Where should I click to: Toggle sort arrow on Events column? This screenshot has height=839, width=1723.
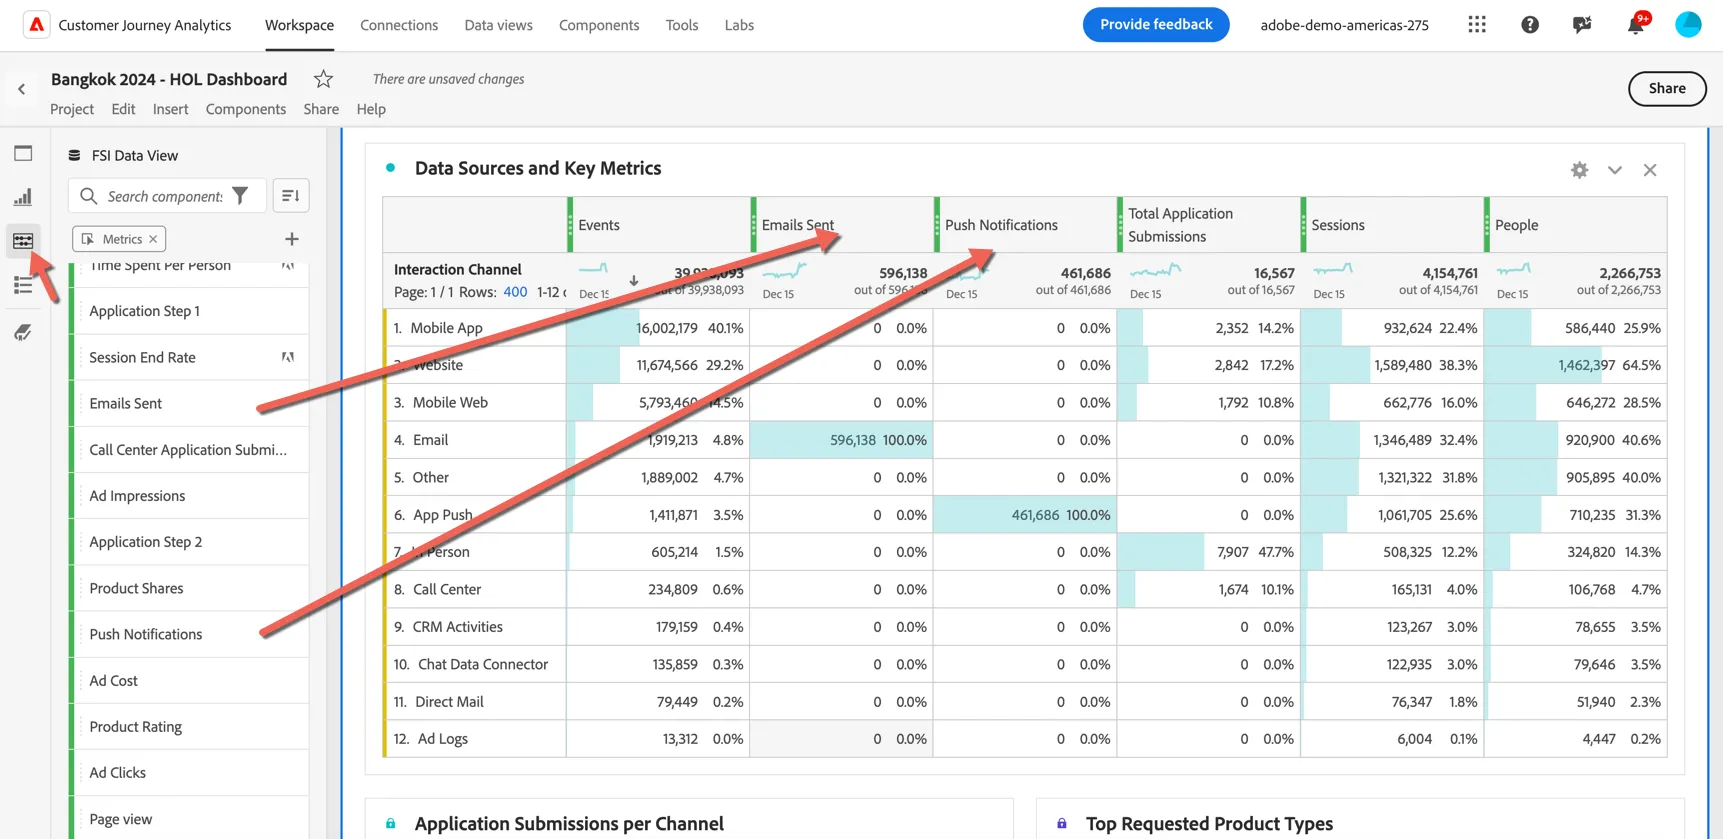(x=634, y=281)
